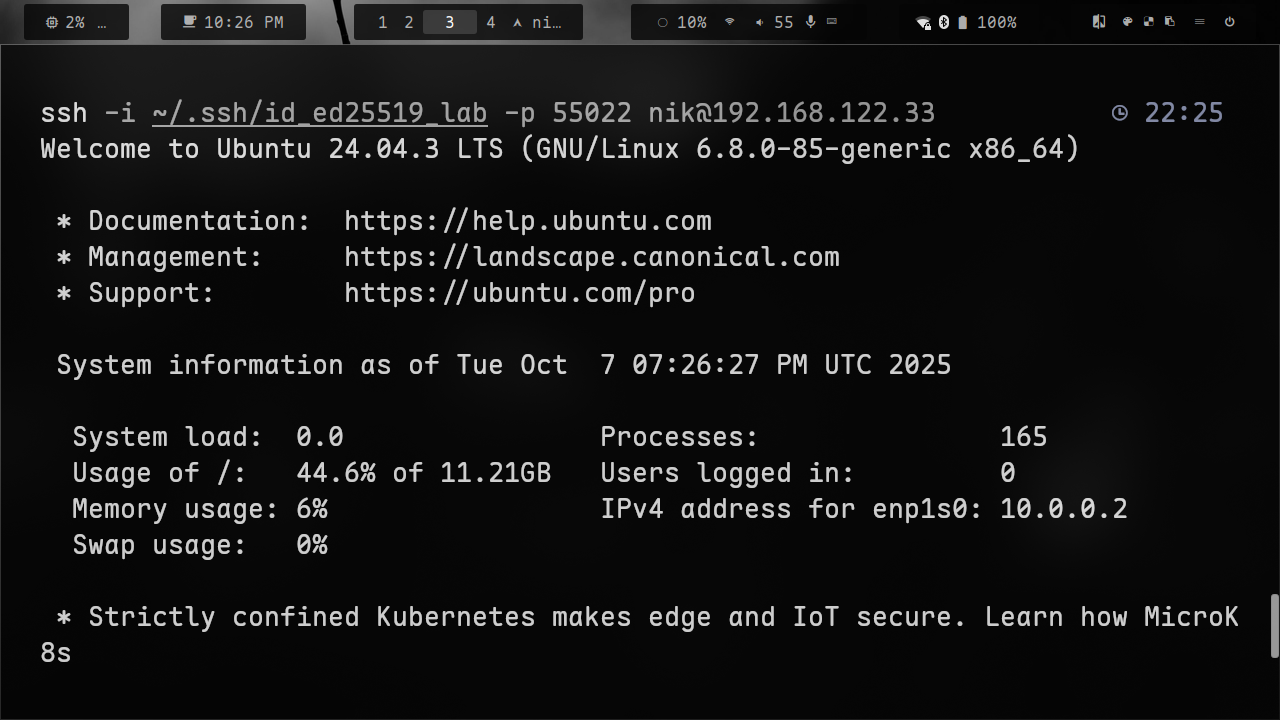Toggle Bluetooth from the tray icon
Viewport: 1280px width, 720px height.
(944, 22)
